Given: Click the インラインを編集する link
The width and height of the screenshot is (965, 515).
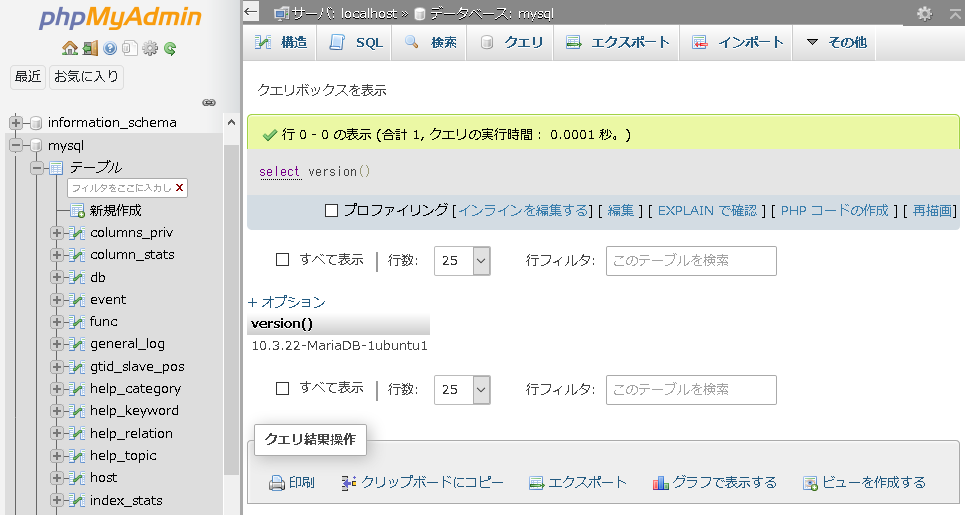Looking at the screenshot, I should tap(524, 211).
